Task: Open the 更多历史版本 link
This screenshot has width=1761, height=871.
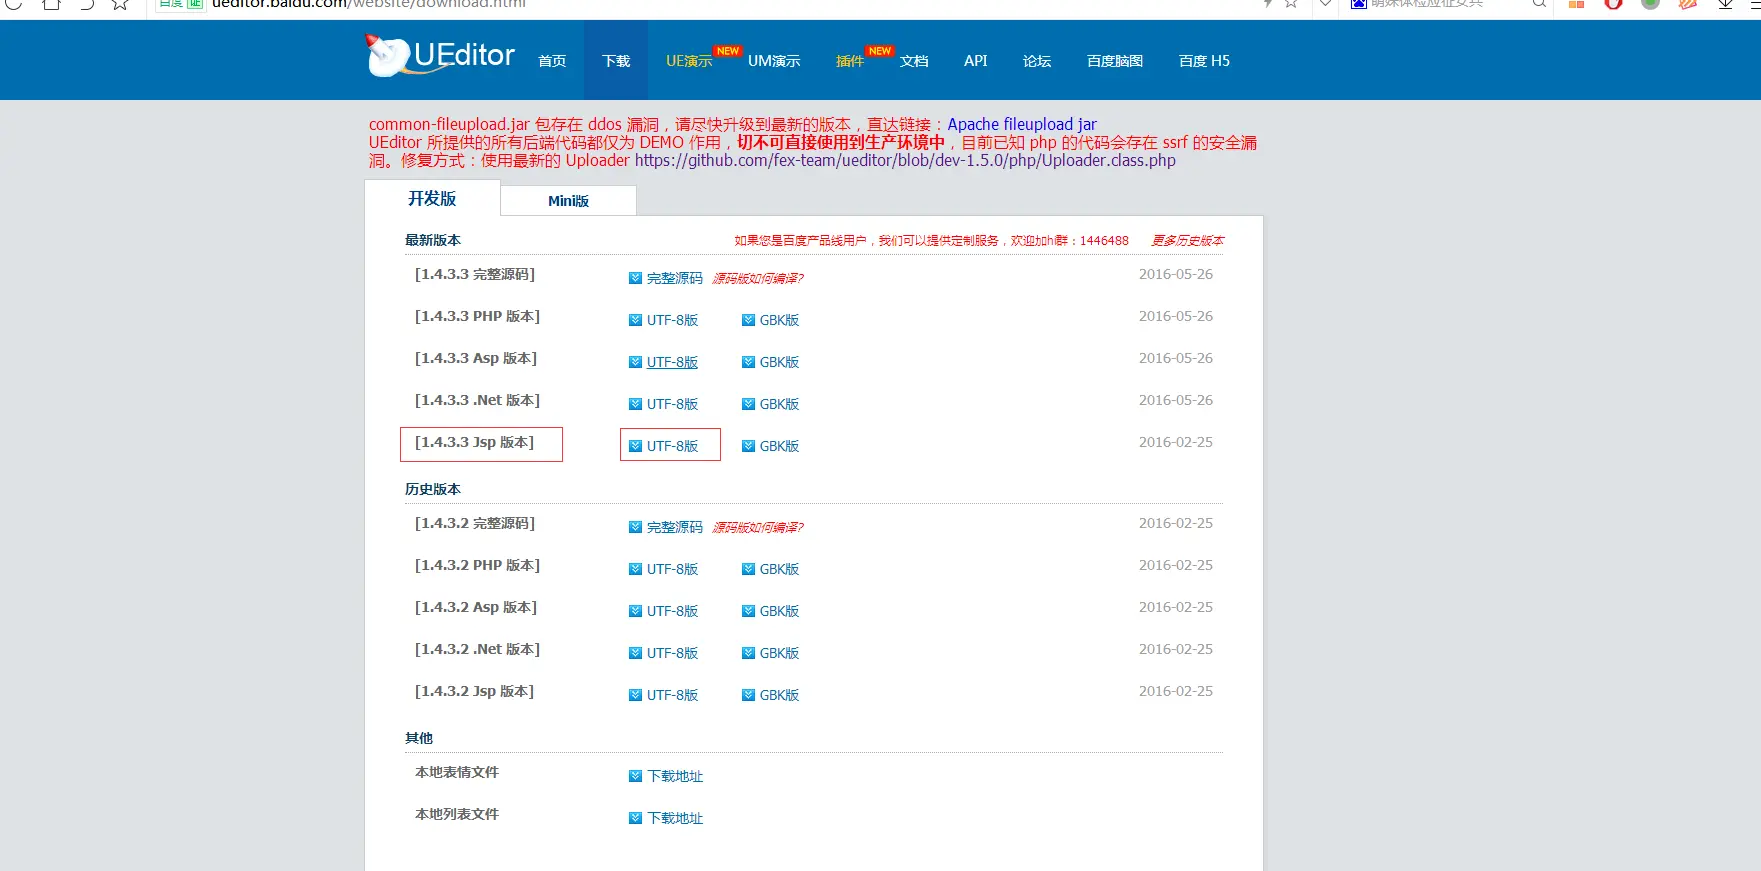Action: coord(1187,241)
